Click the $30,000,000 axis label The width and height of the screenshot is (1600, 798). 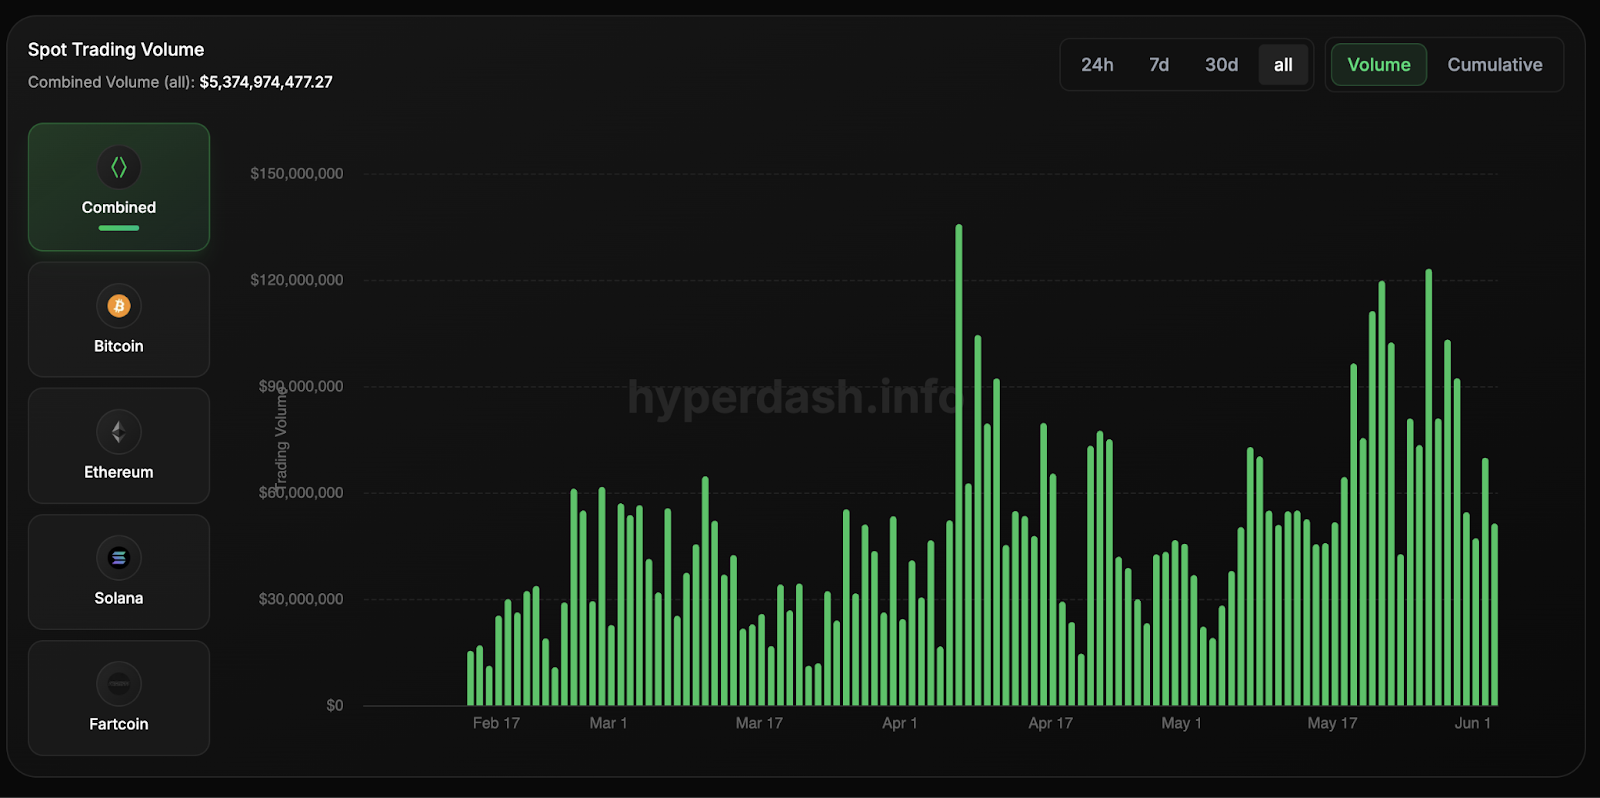pos(301,599)
